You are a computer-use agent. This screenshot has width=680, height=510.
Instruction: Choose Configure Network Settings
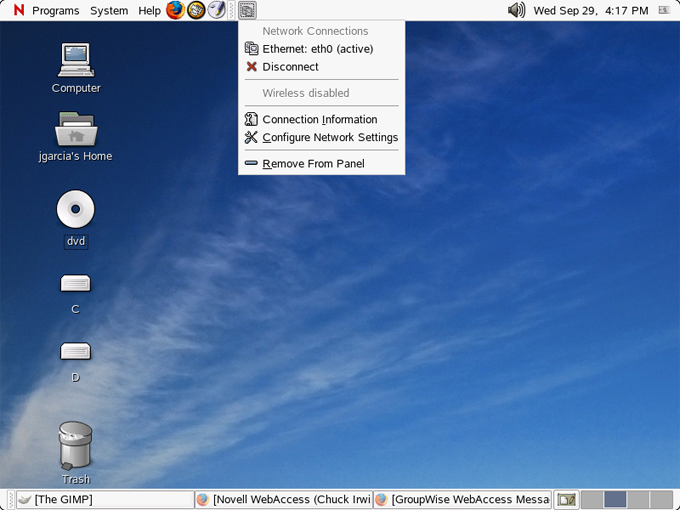[322, 137]
